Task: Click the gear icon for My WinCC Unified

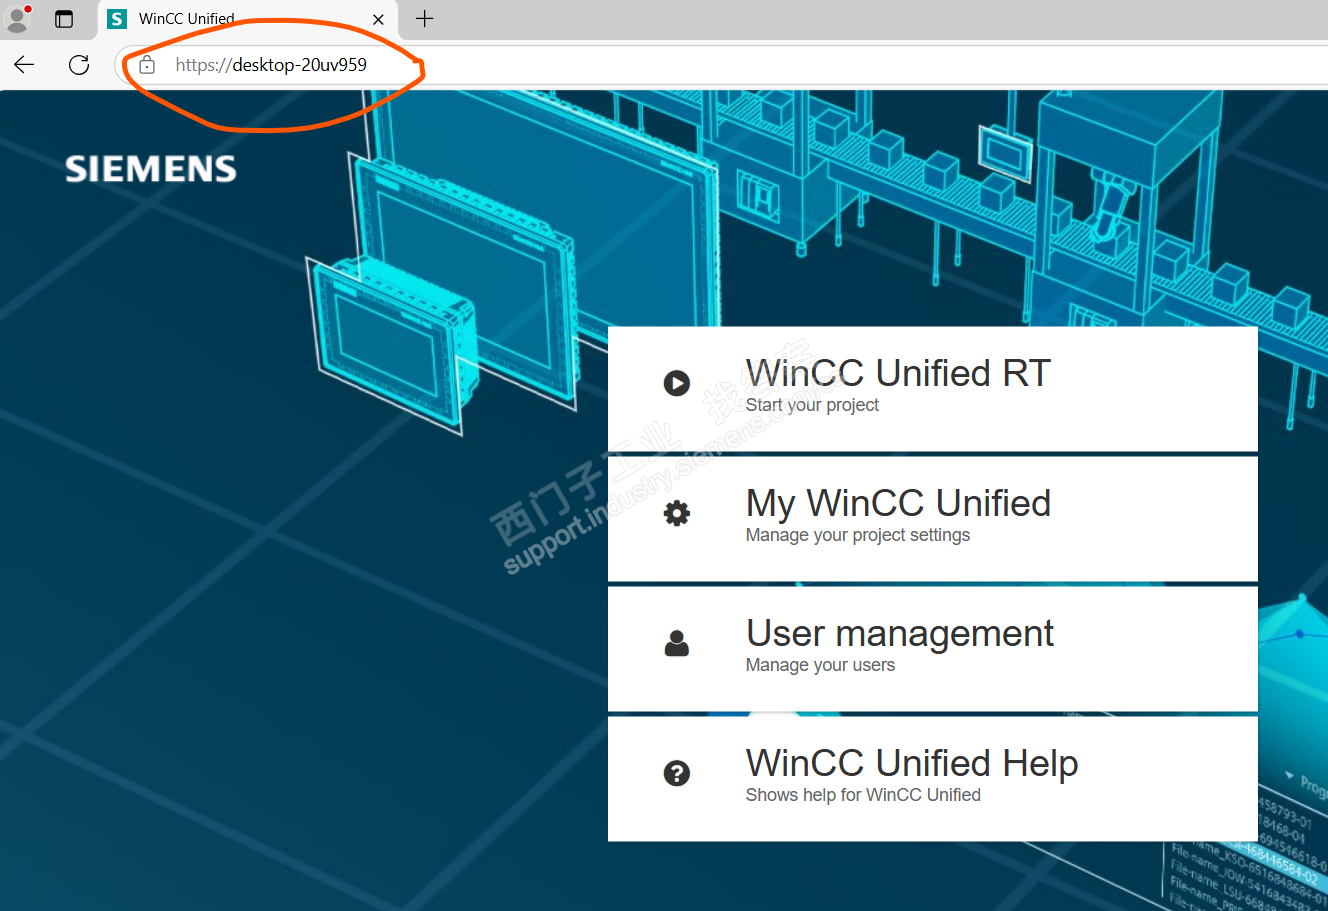Action: click(x=677, y=513)
